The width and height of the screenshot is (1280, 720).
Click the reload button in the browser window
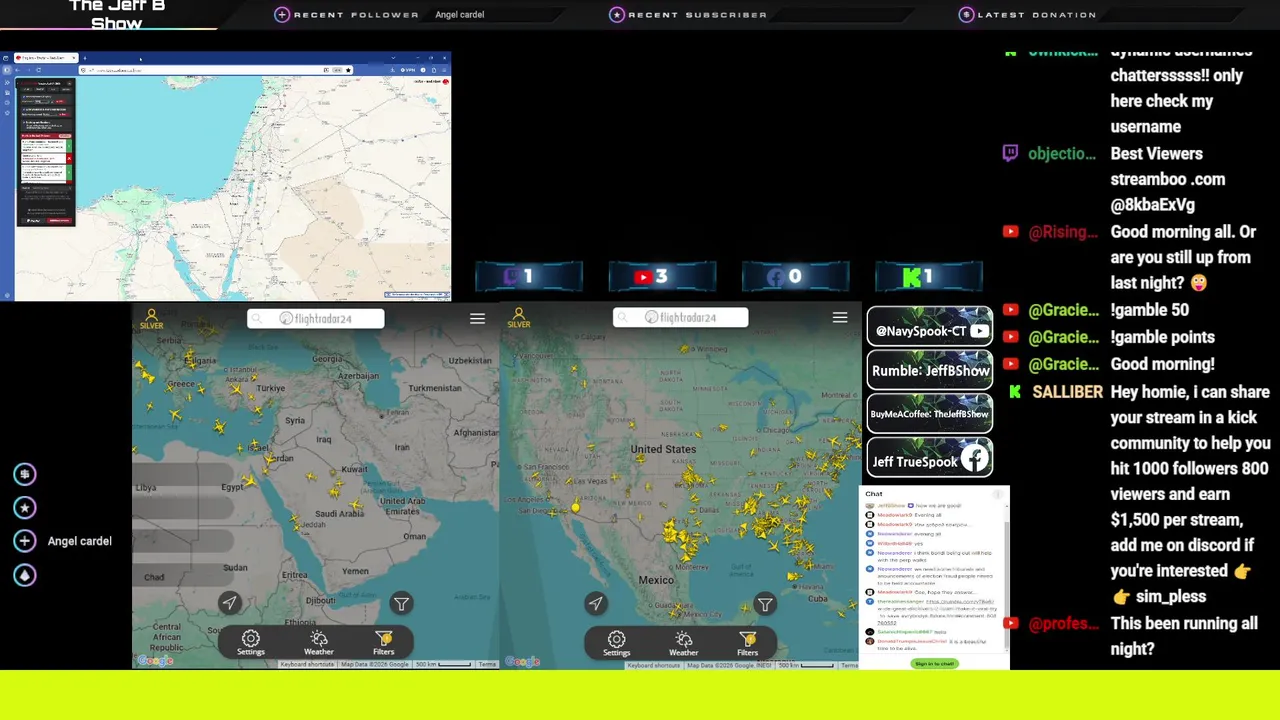(39, 70)
